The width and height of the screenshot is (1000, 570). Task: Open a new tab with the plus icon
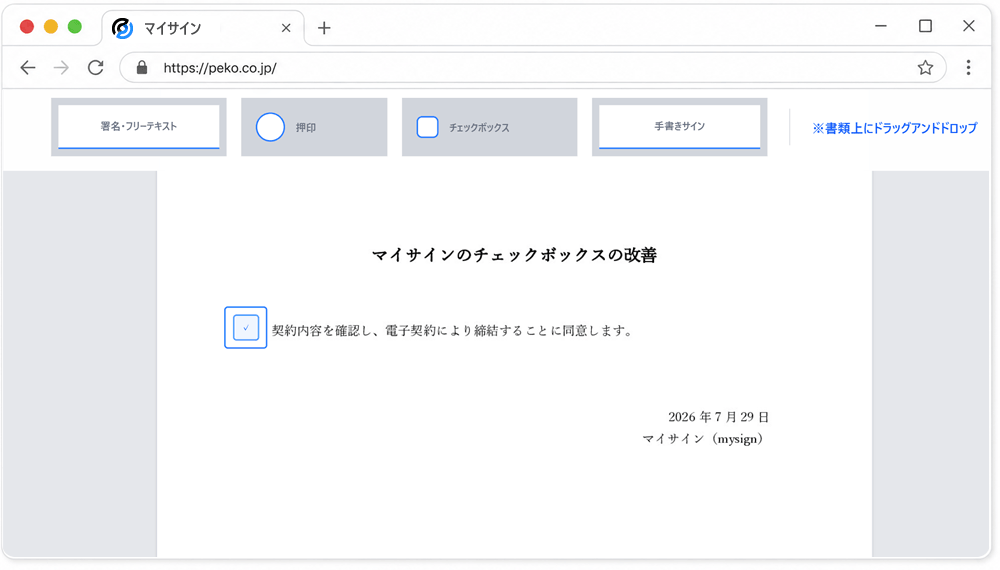tap(324, 28)
